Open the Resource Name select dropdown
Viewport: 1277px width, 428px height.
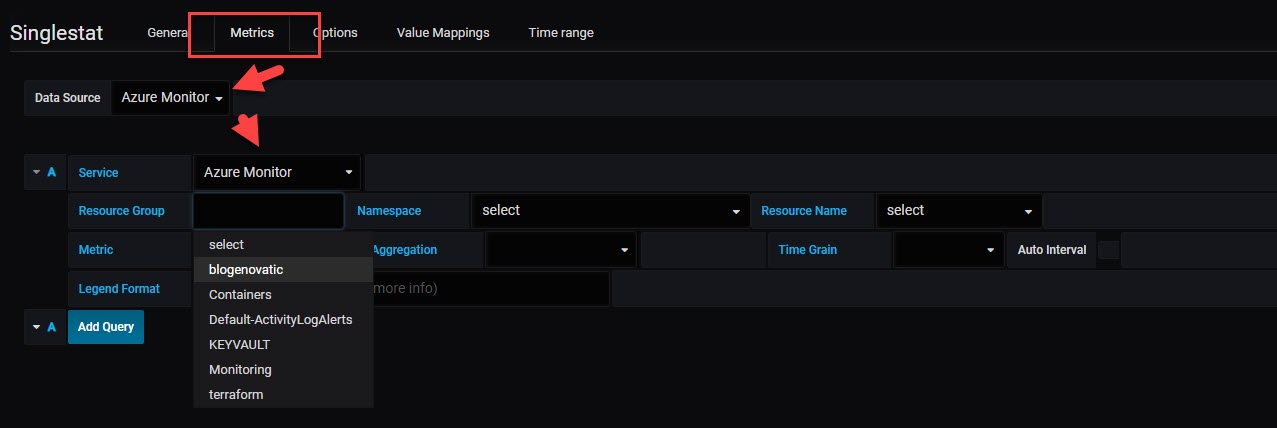click(x=959, y=210)
